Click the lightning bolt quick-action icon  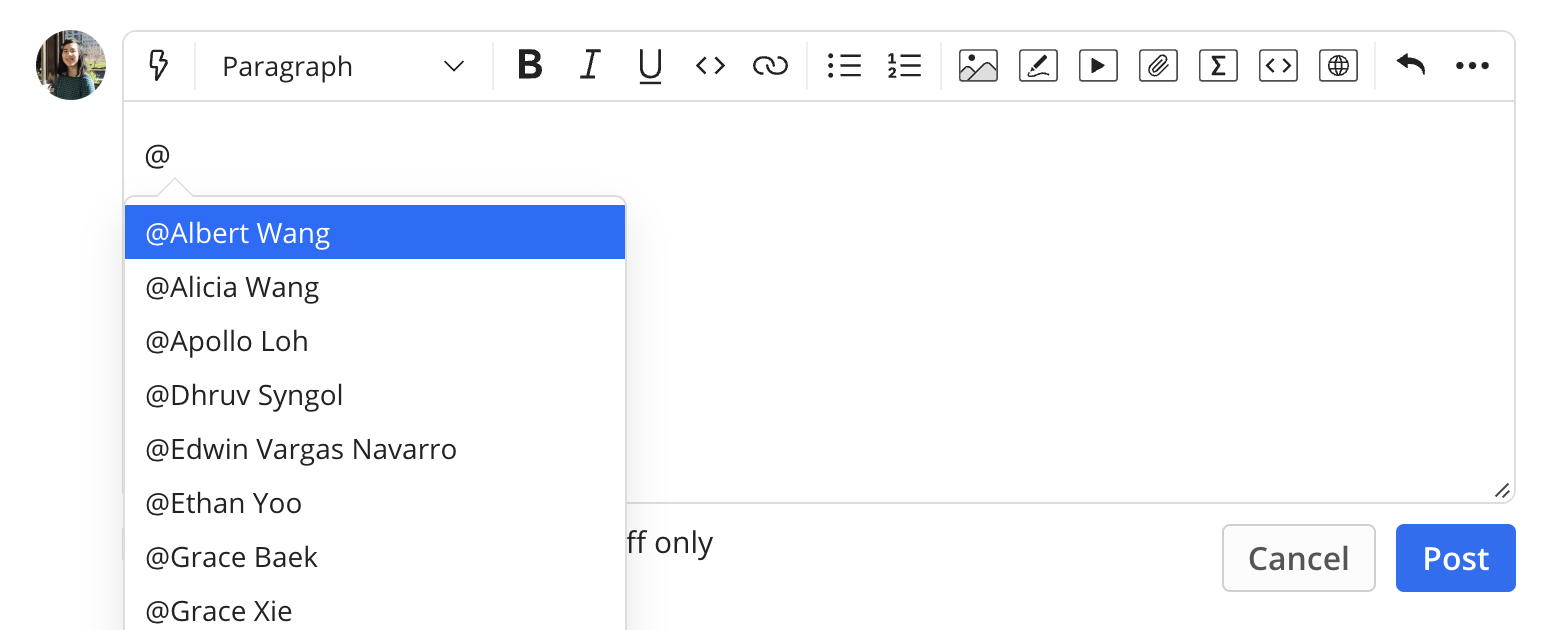click(158, 66)
